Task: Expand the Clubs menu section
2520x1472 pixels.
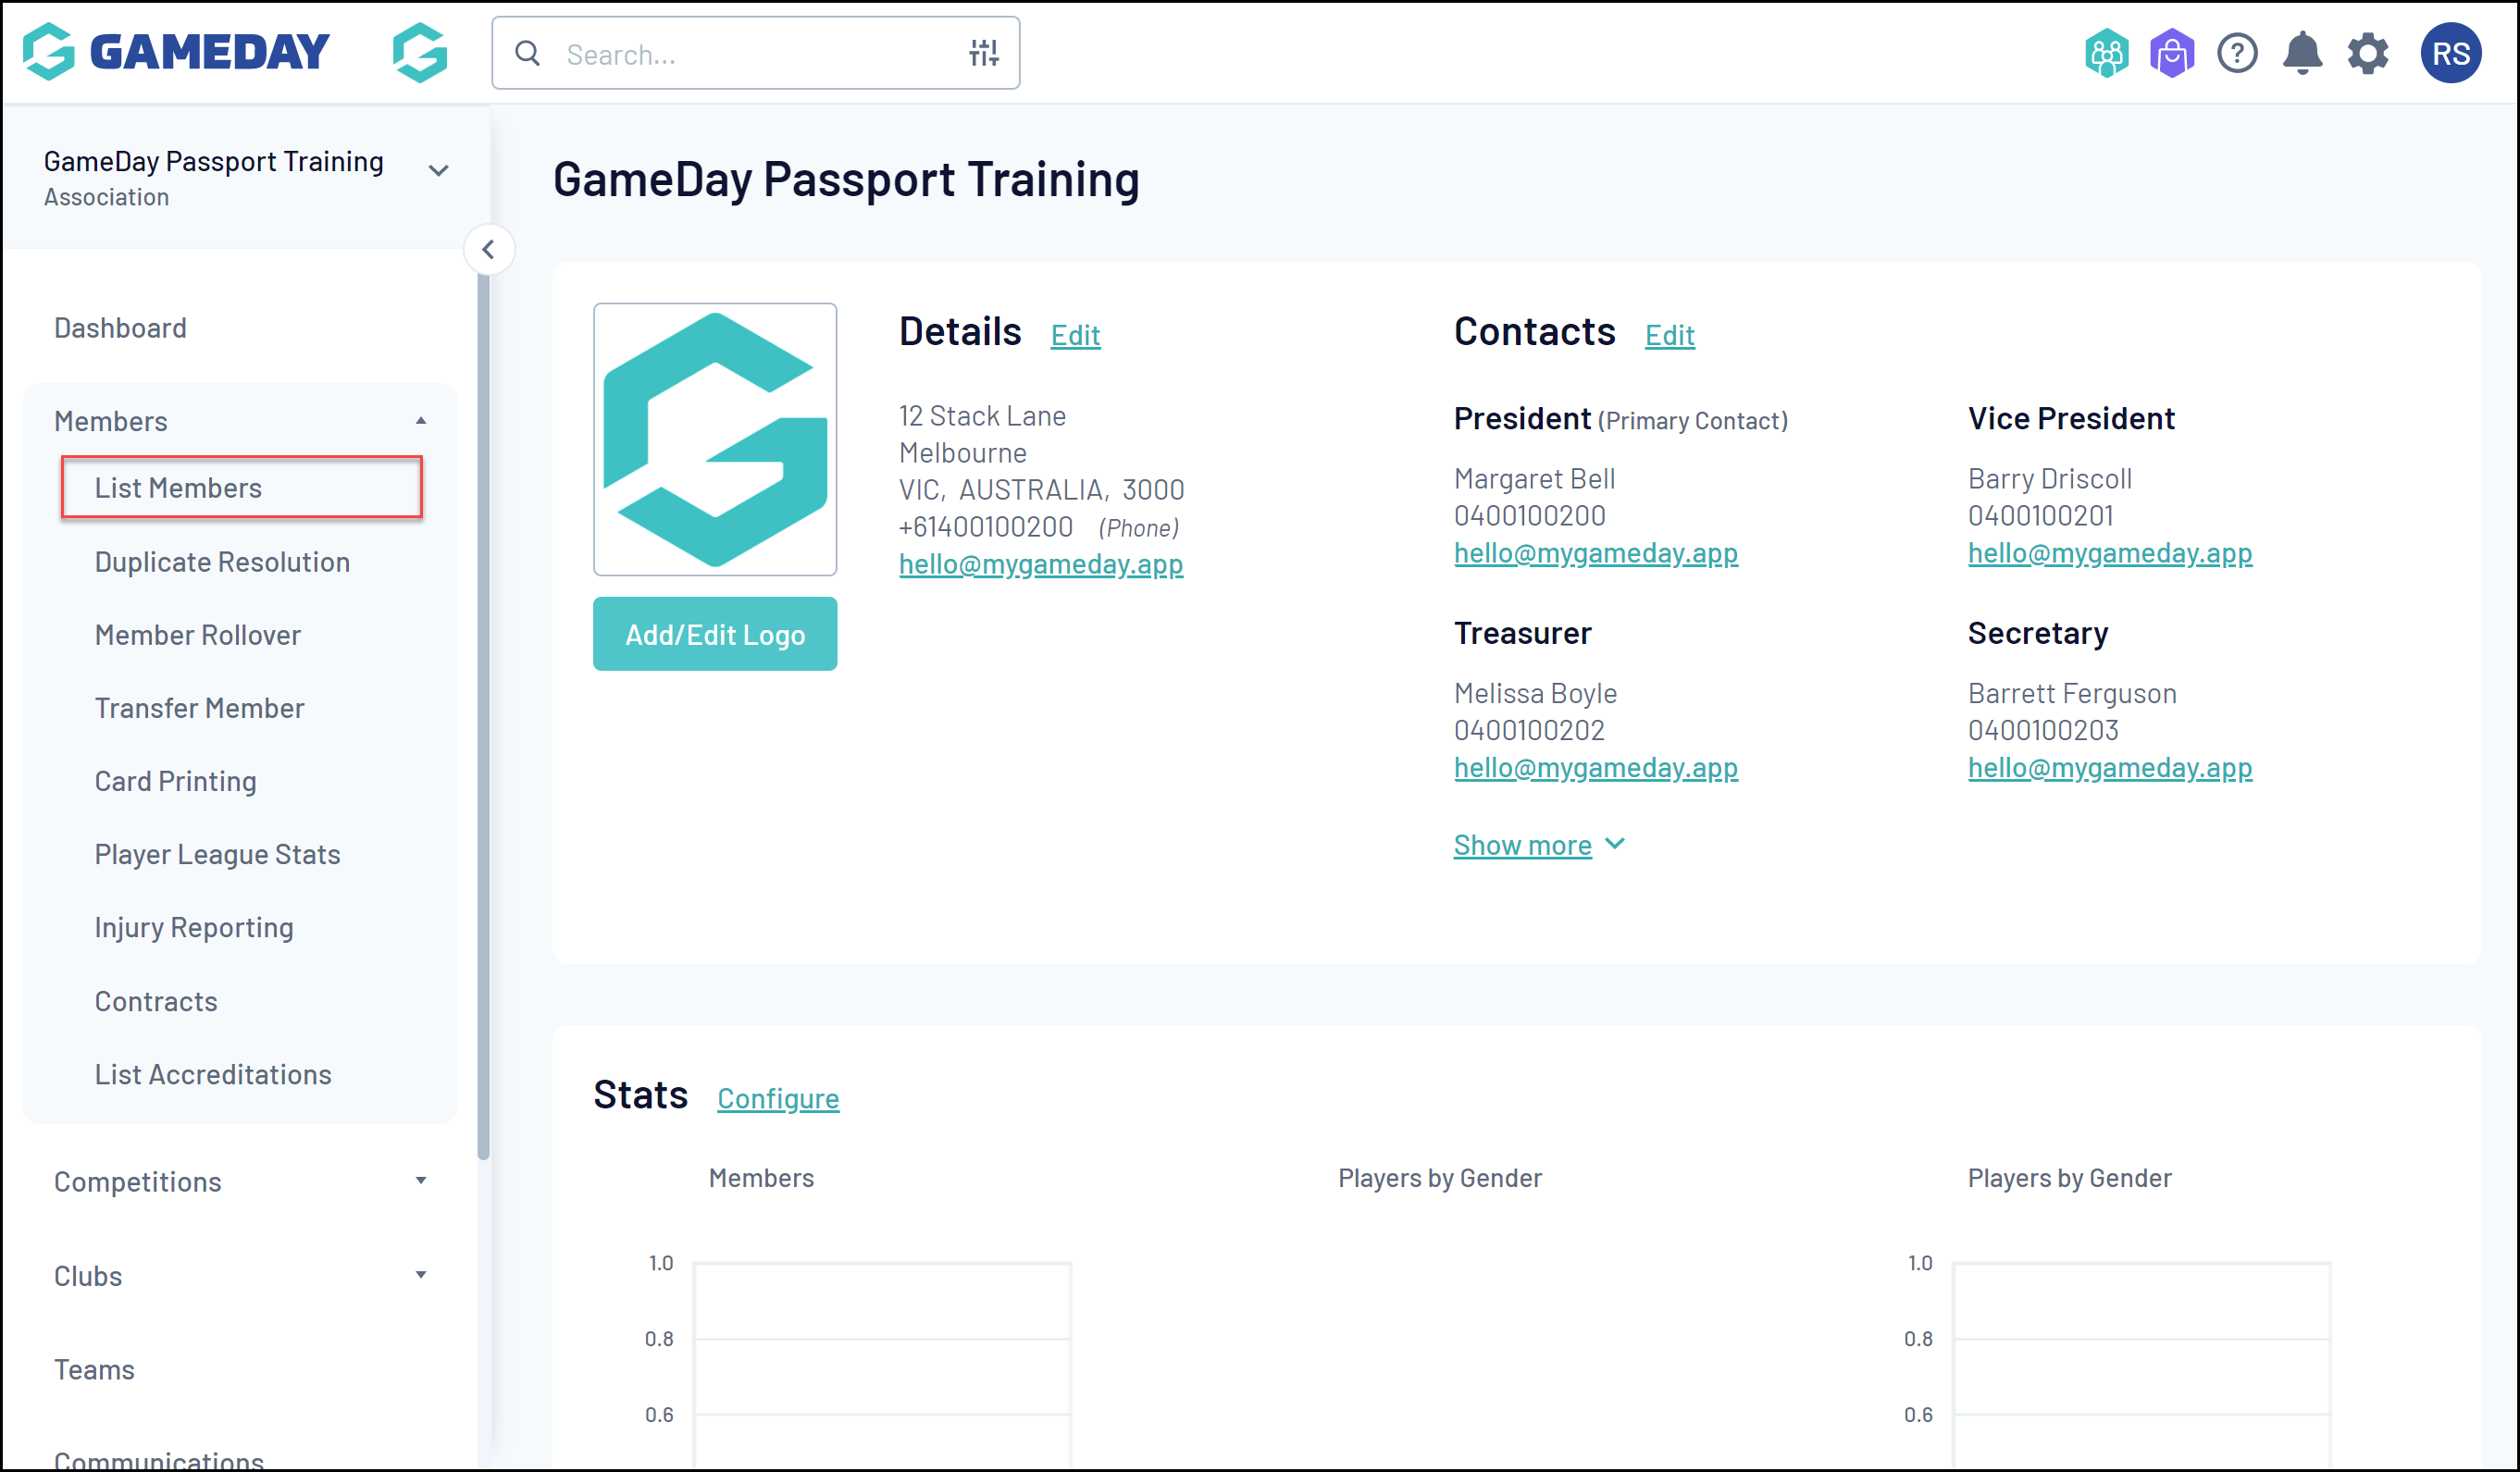Action: [x=421, y=1275]
